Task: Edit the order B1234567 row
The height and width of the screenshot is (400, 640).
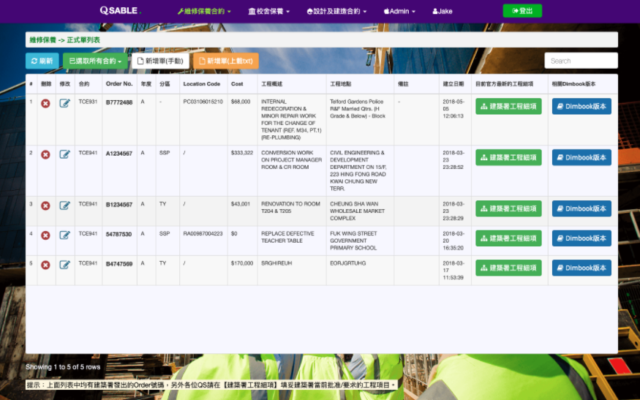Action: 64,205
